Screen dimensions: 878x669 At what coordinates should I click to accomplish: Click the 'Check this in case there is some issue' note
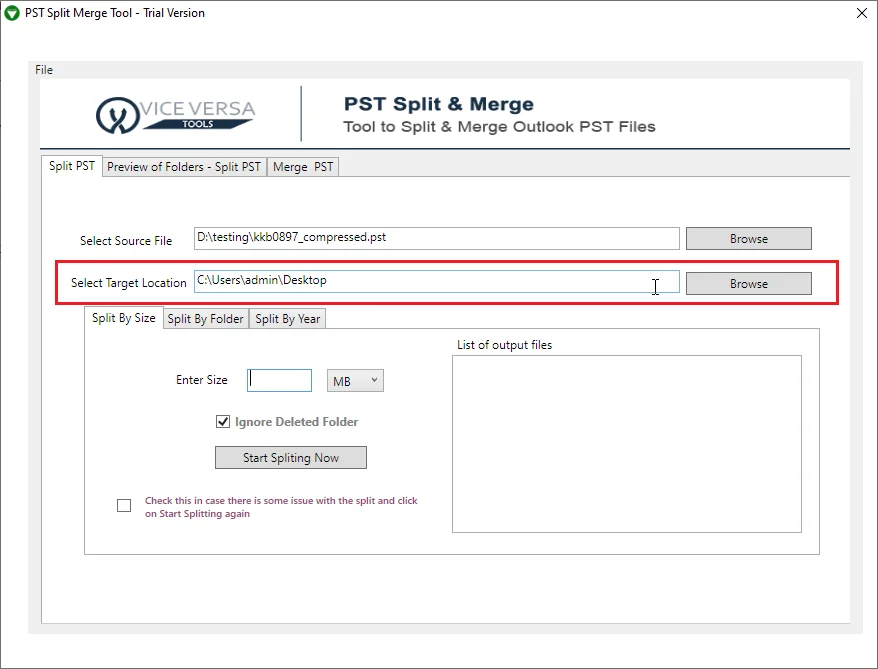281,507
